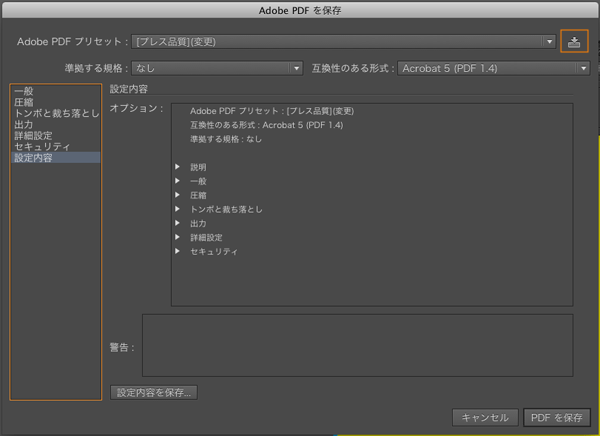The image size is (600, 436).
Task: Open the Adobe PDF プリセット dropdown
Action: point(343,42)
